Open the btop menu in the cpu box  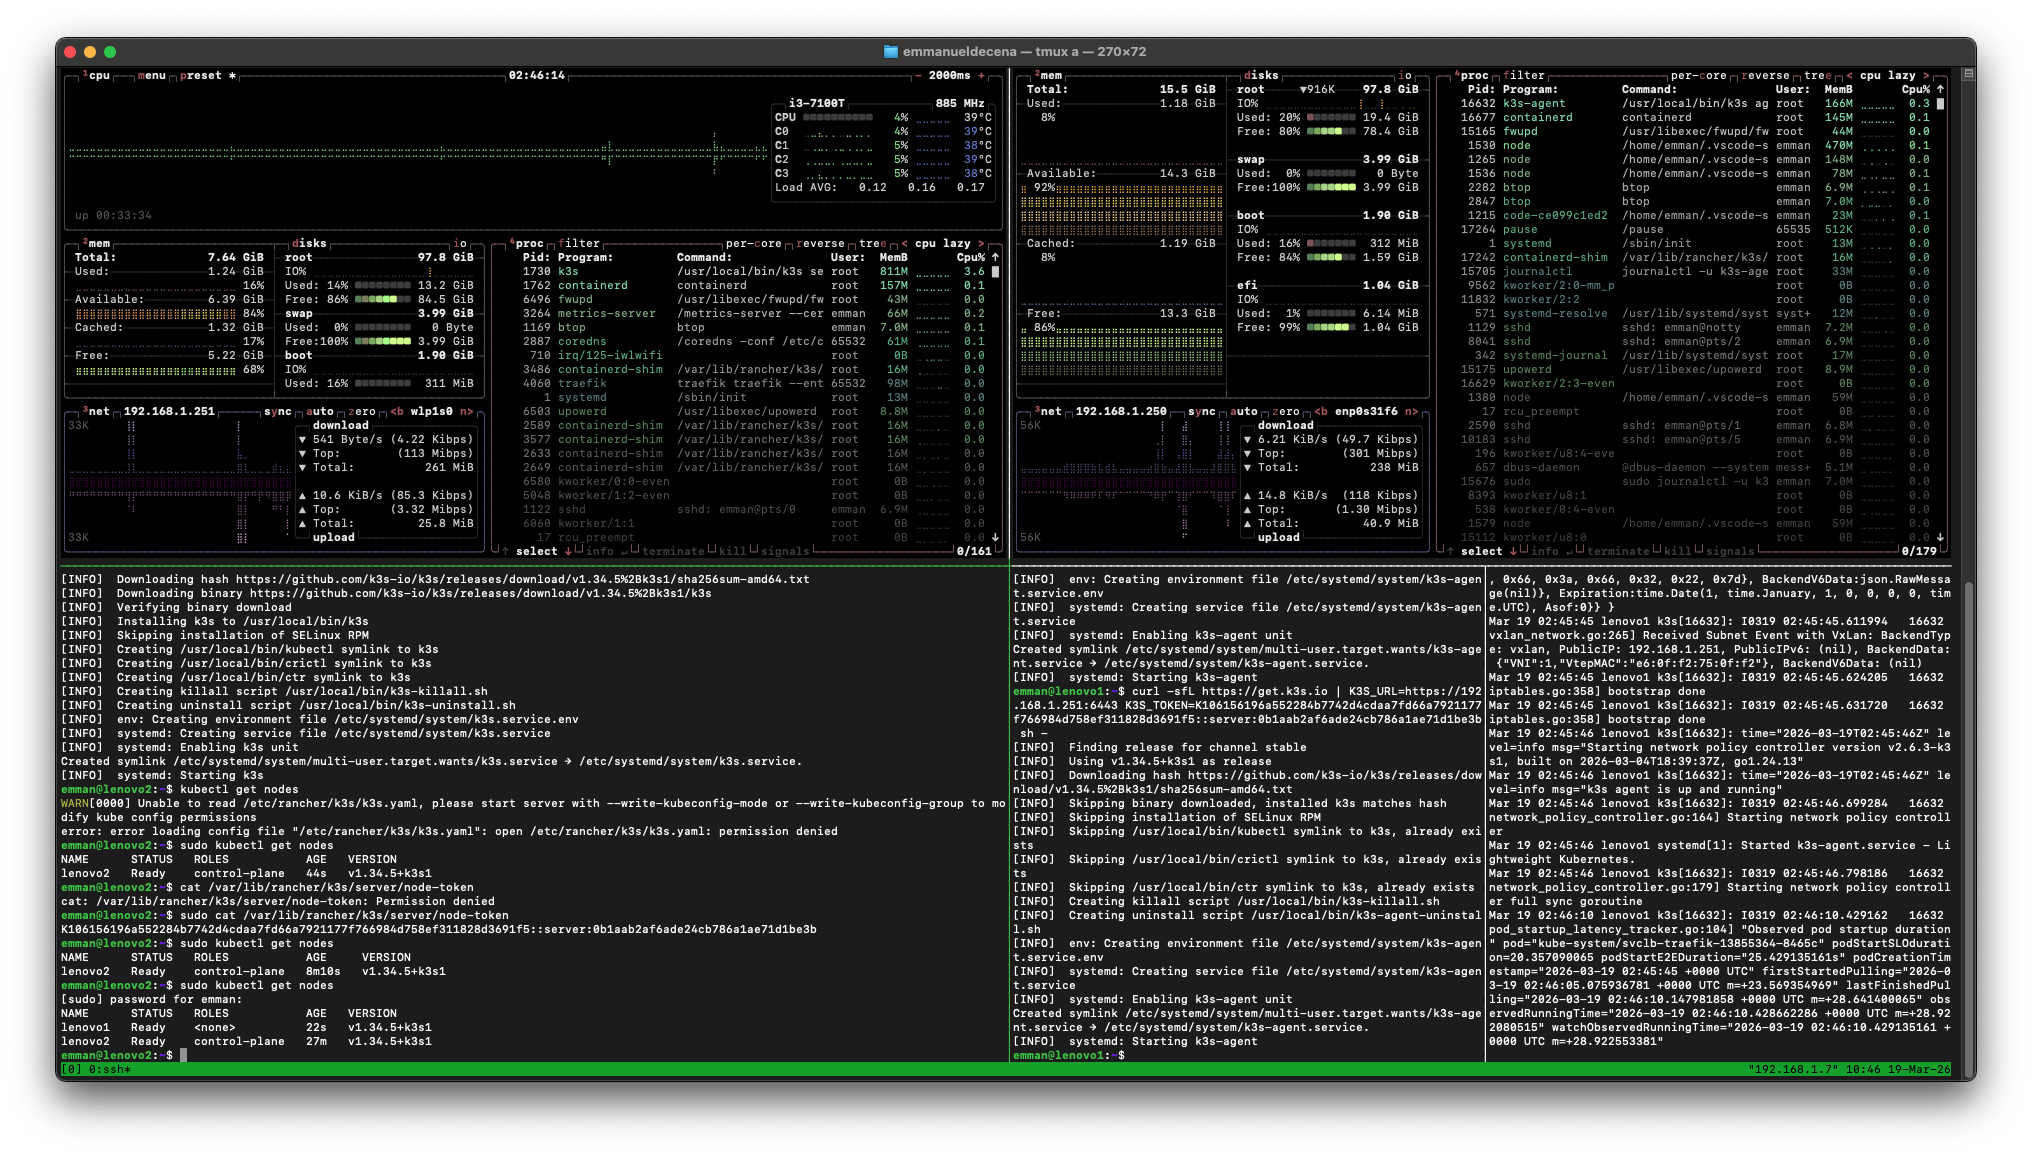tap(151, 75)
